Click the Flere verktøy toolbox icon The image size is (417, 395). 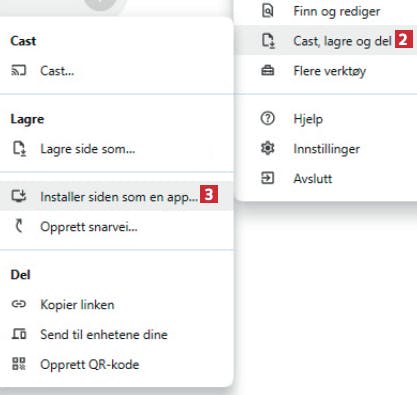[x=268, y=71]
